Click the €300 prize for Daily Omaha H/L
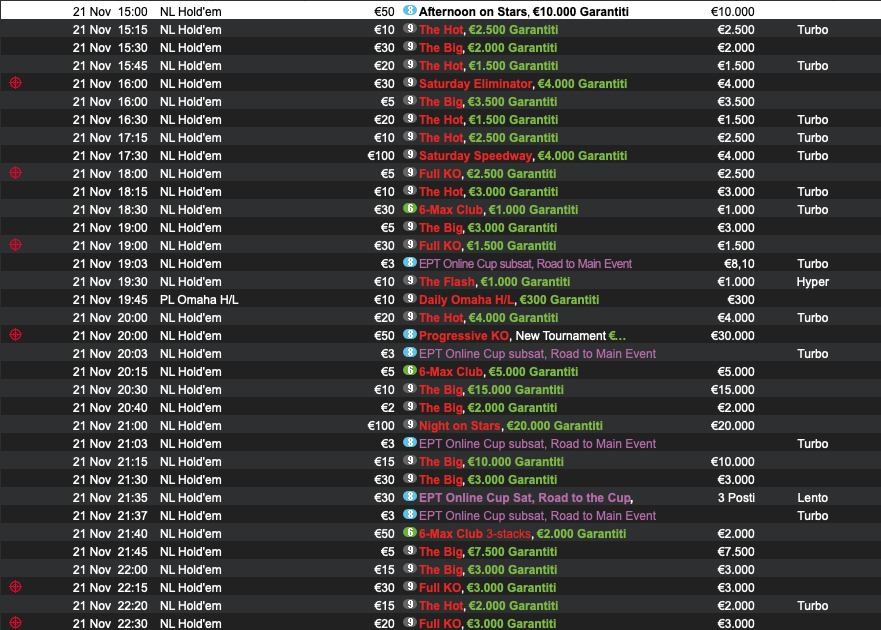The image size is (881, 630). pos(741,300)
